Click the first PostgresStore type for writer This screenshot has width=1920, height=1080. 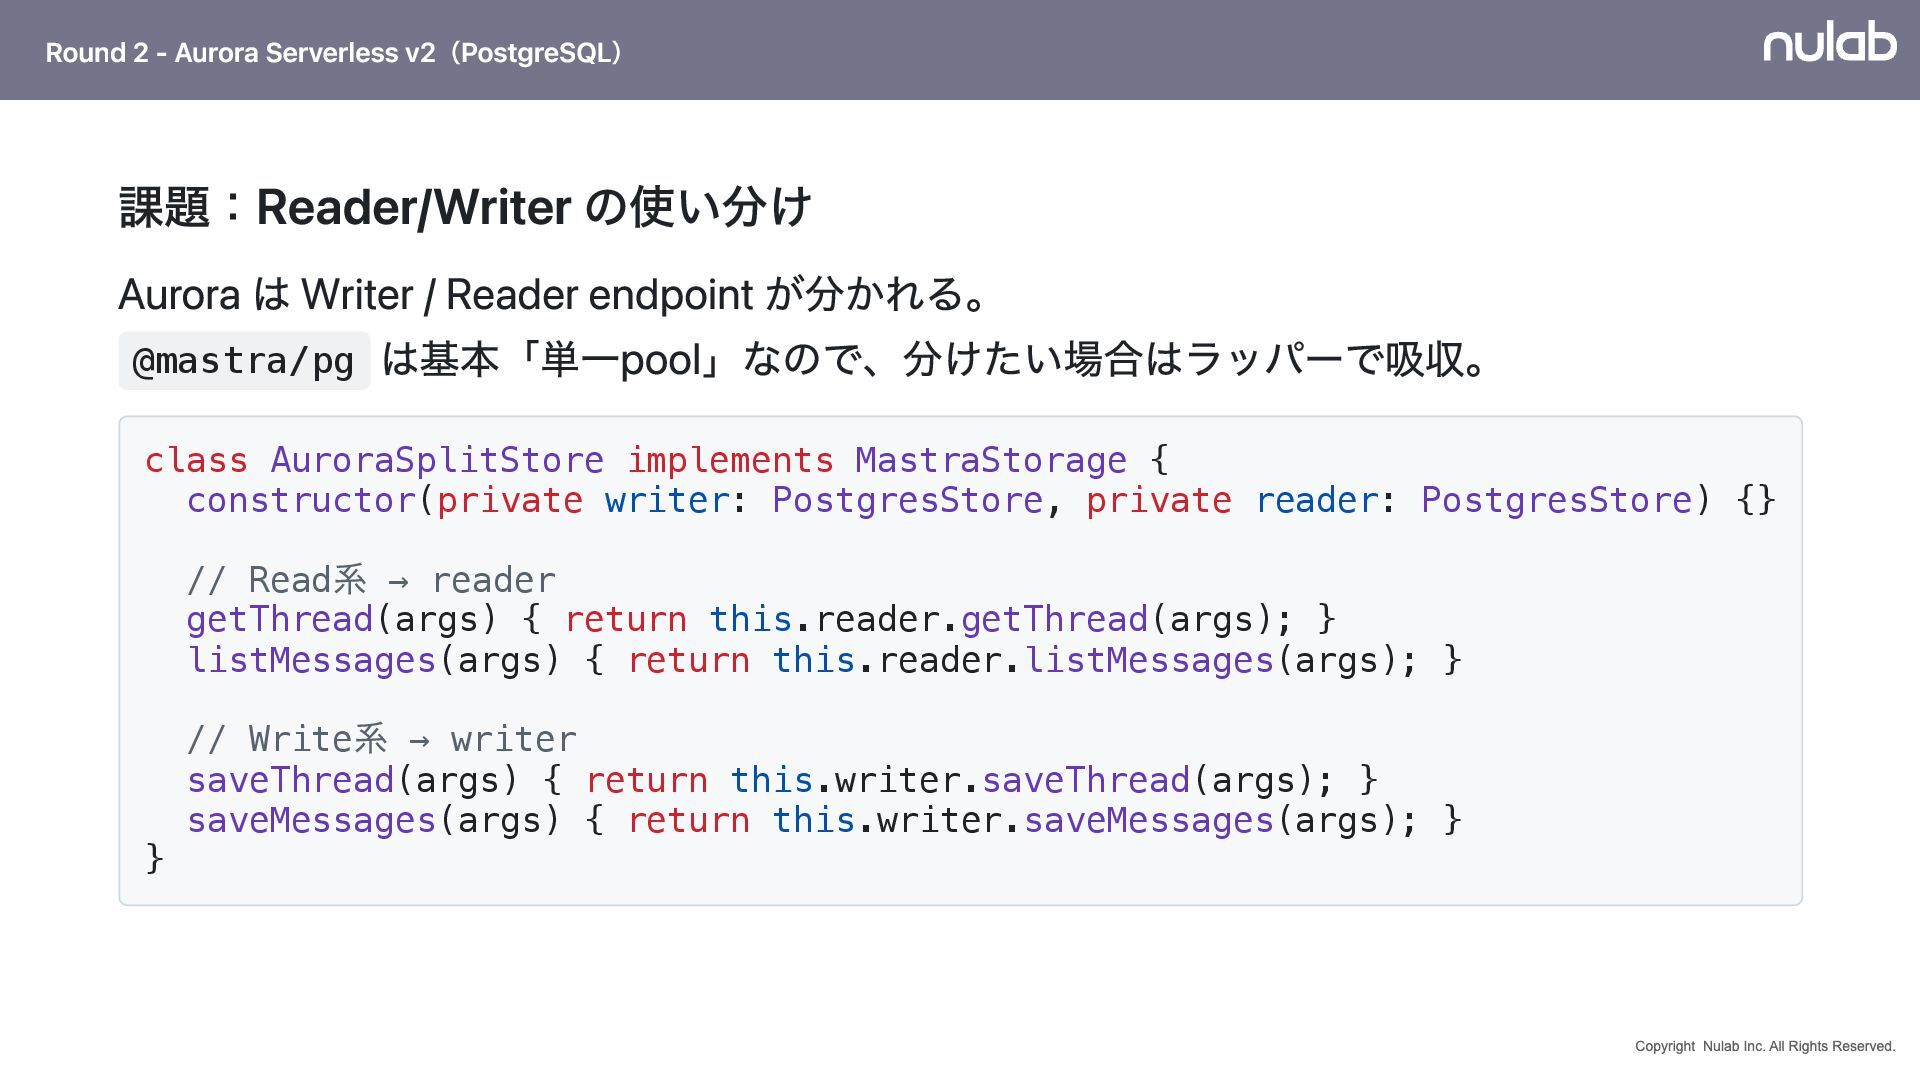tap(906, 500)
